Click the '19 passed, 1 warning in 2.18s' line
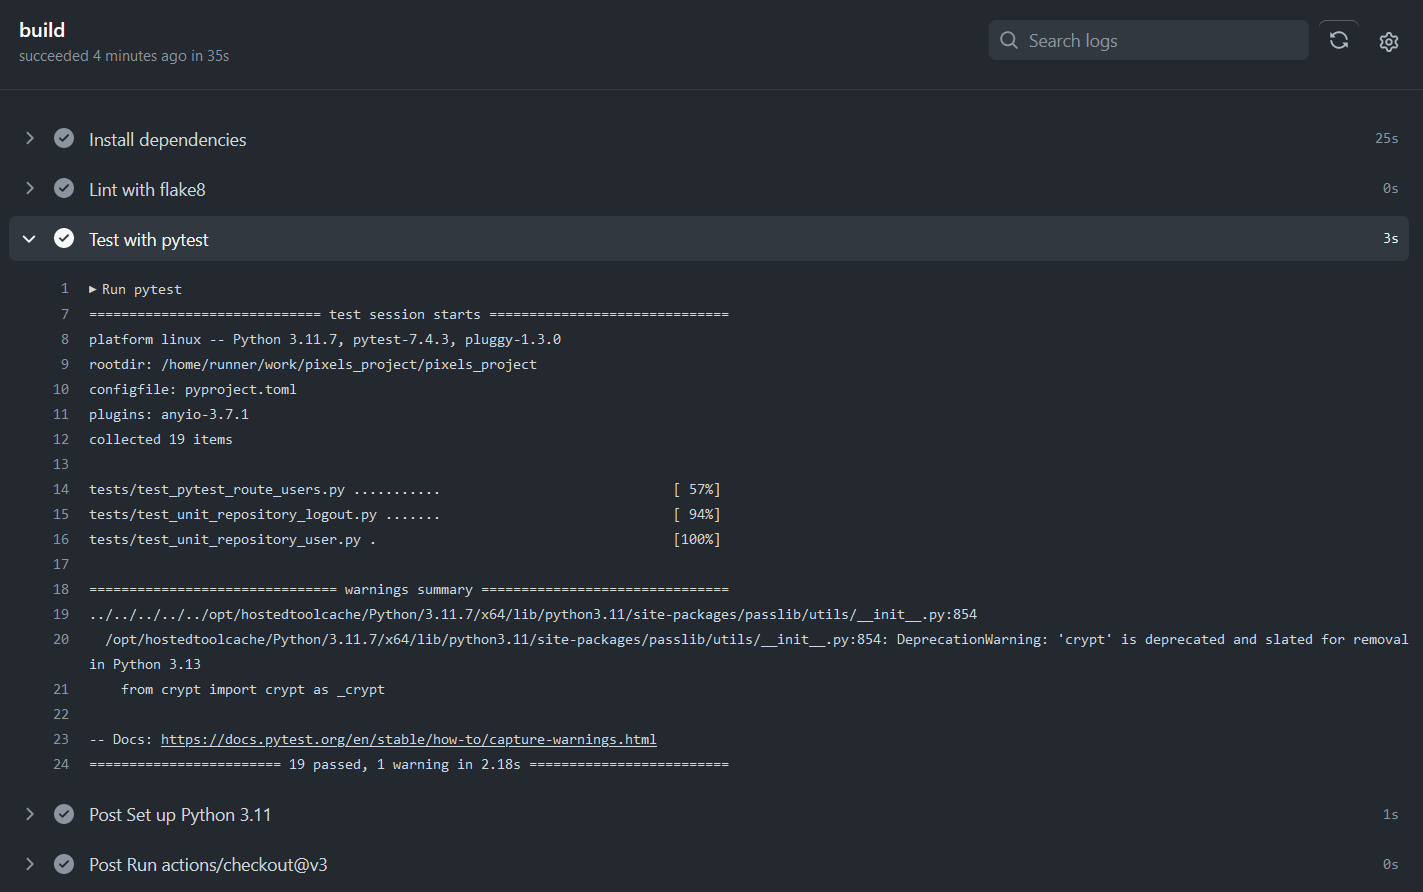 tap(408, 764)
